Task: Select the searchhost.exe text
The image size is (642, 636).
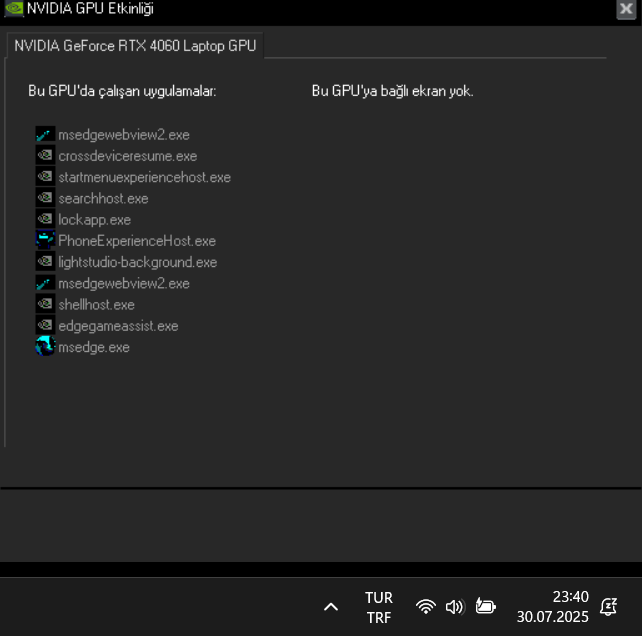Action: click(x=103, y=199)
